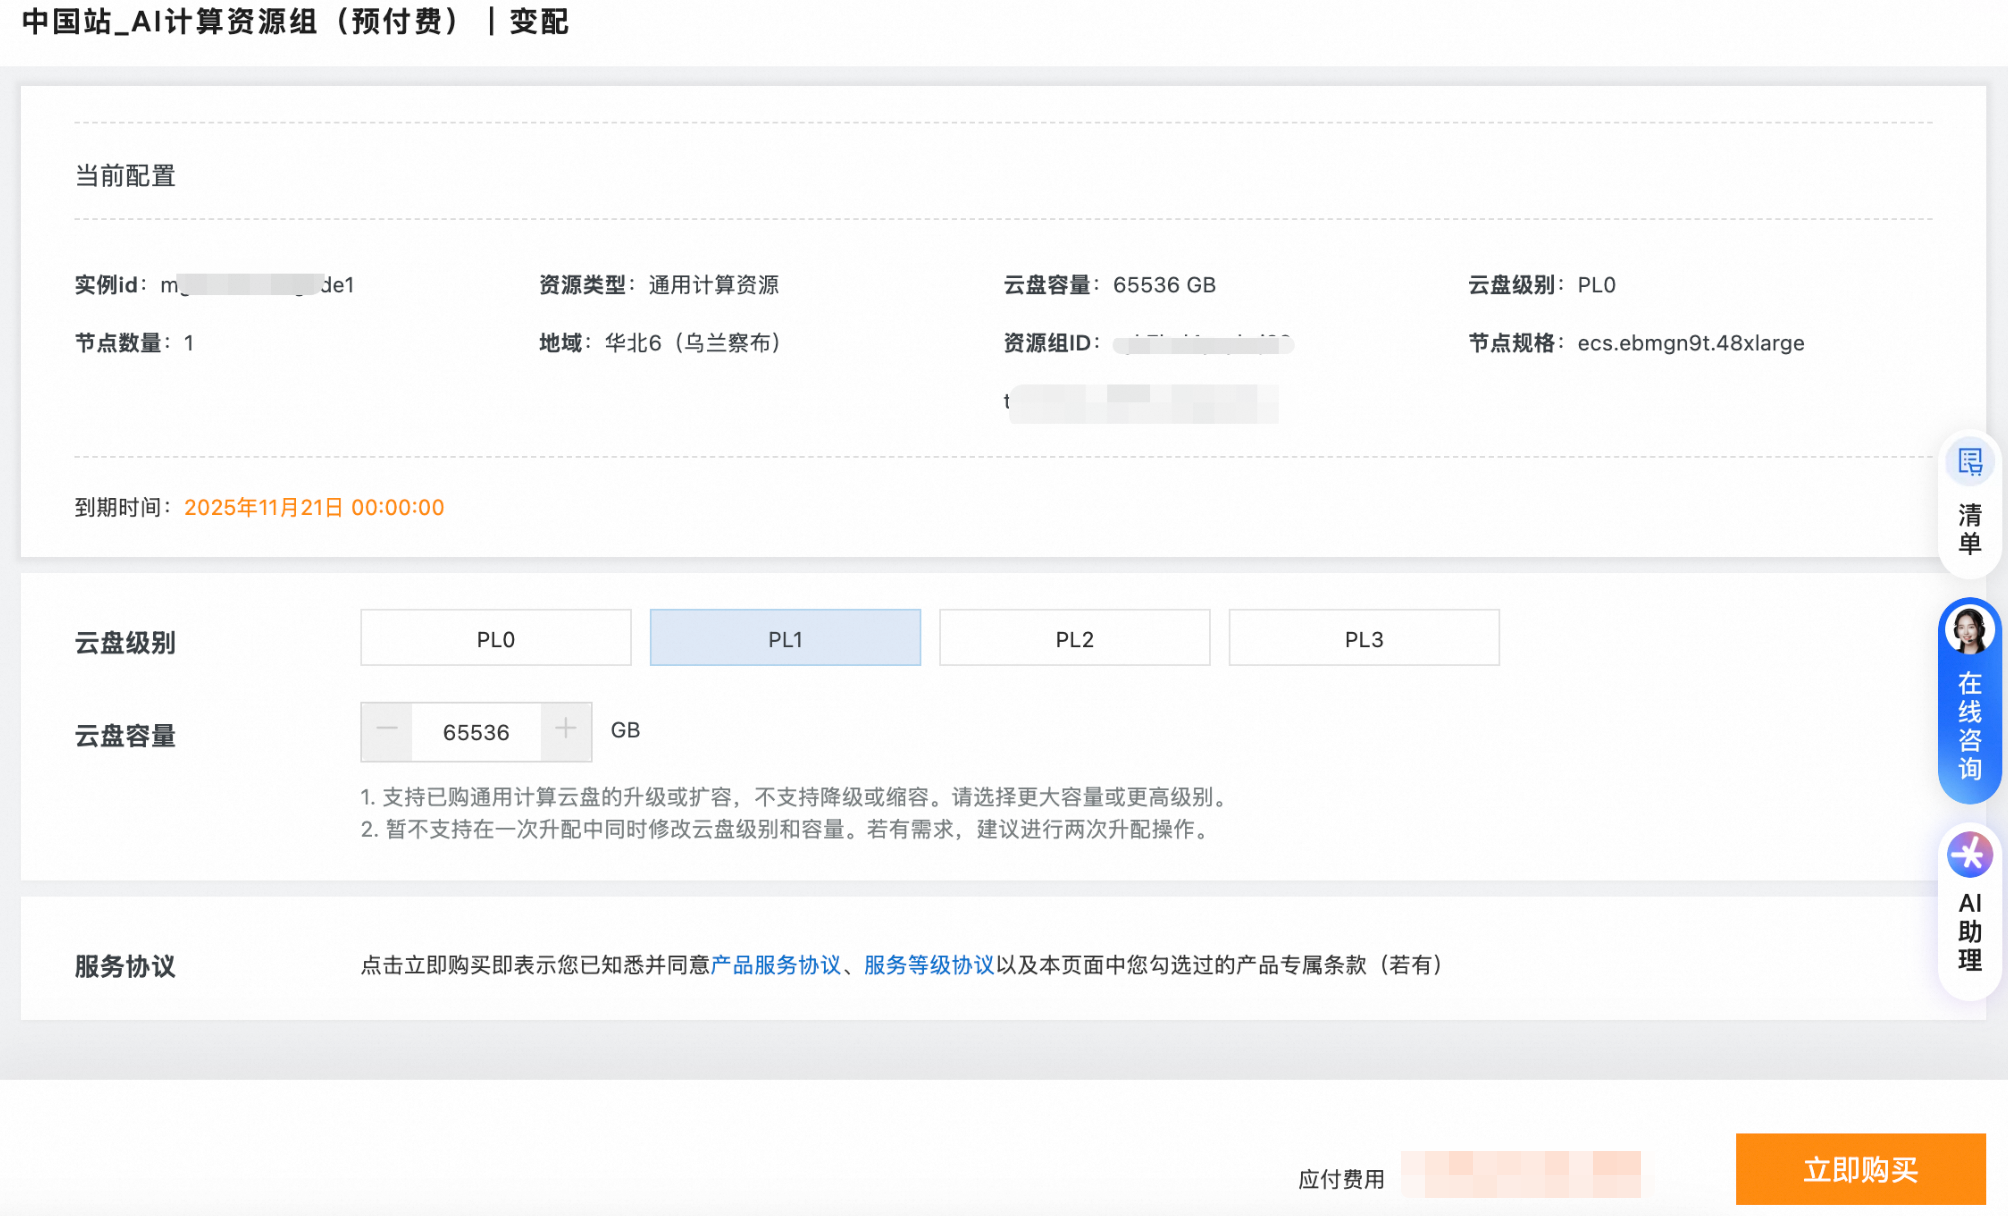This screenshot has width=2008, height=1216.
Task: Click the blurred 应付费用 price amount
Action: pos(1520,1175)
